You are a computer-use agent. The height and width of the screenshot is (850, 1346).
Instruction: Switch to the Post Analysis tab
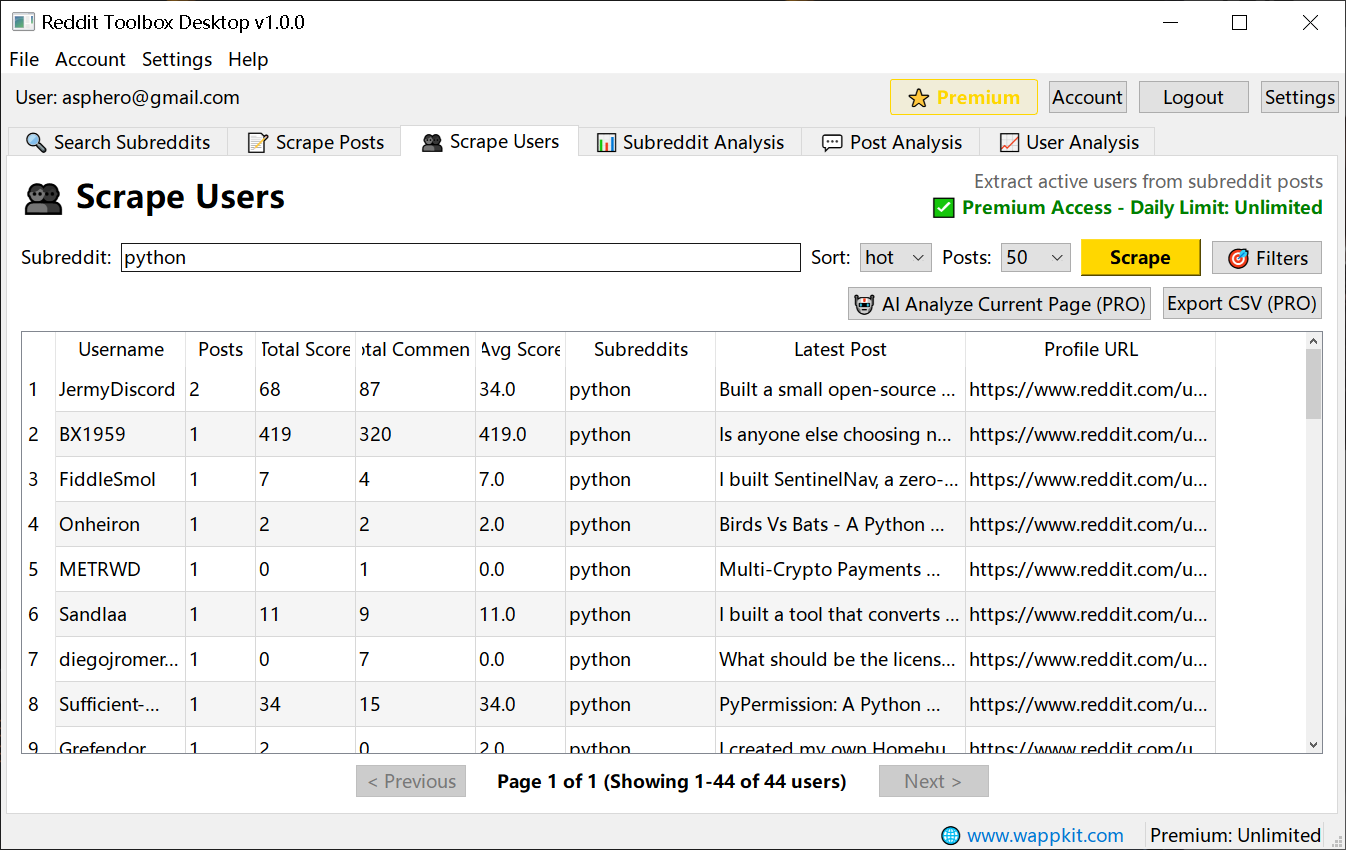coord(892,142)
